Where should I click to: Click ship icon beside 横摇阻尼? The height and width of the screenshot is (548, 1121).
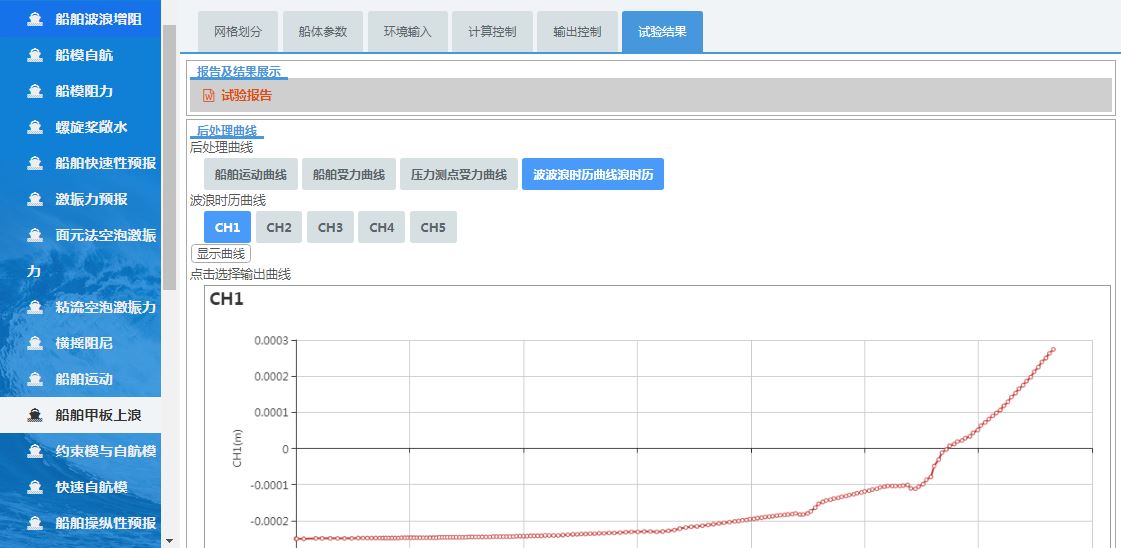(x=35, y=343)
